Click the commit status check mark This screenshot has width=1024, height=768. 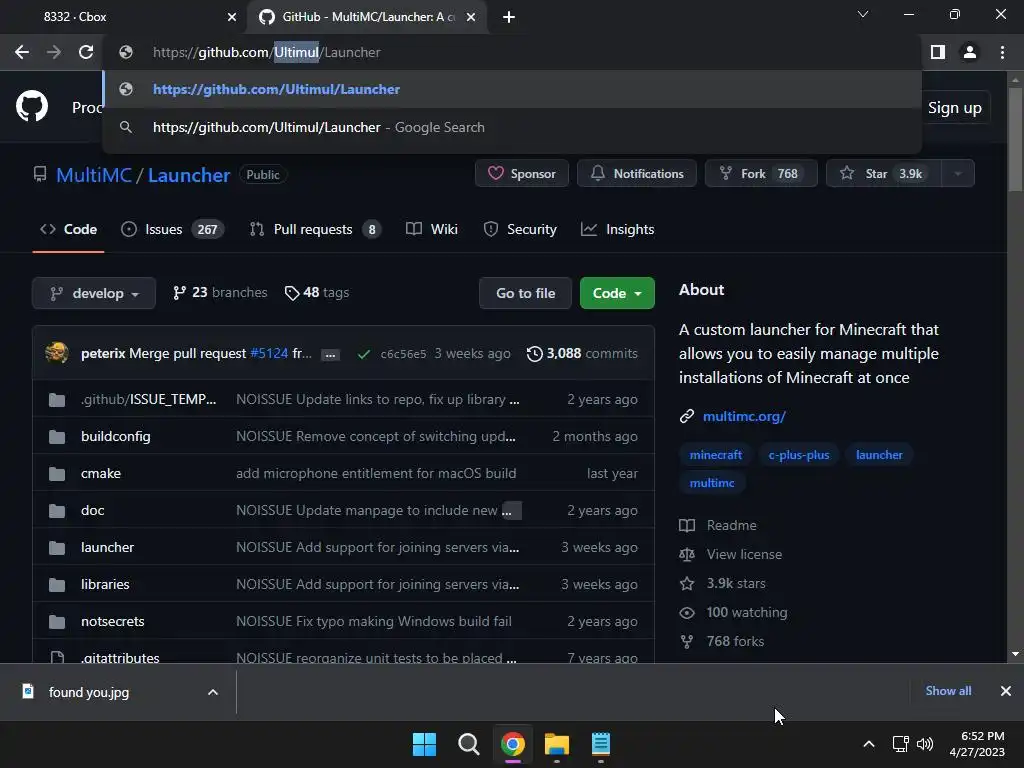[364, 354]
